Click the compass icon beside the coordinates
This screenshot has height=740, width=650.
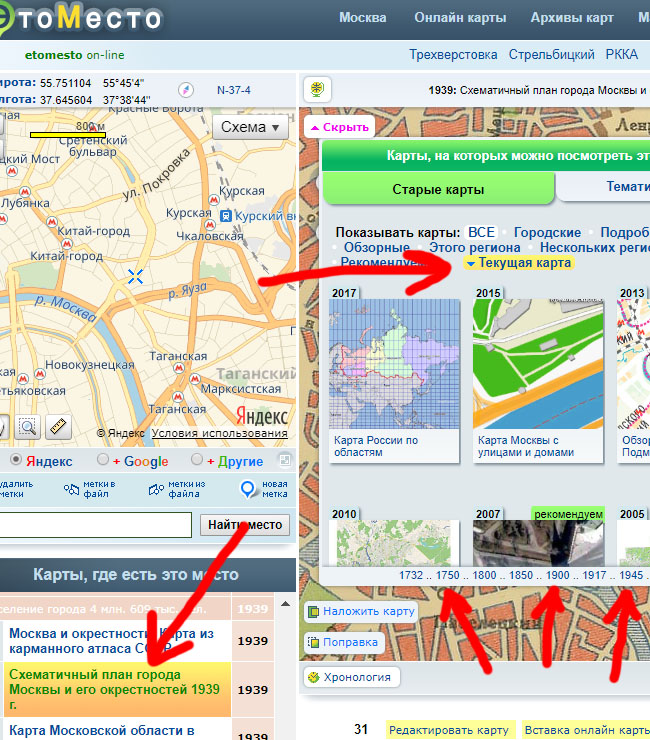pyautogui.click(x=184, y=89)
